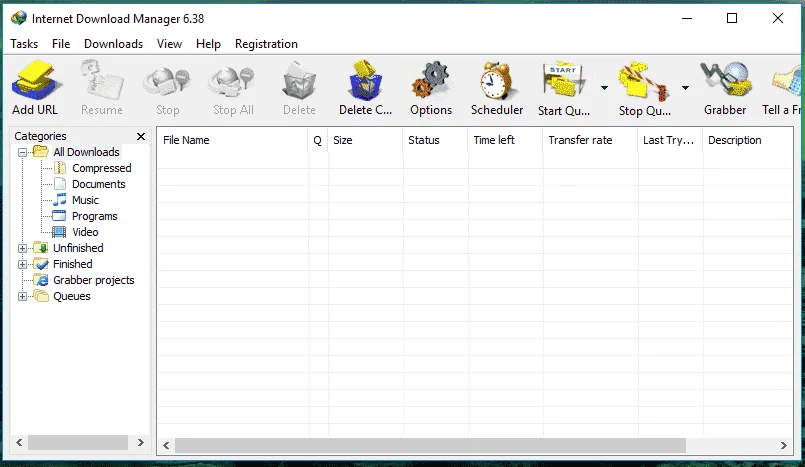This screenshot has height=467, width=805.
Task: Click the Video category film icon
Action: tap(59, 232)
